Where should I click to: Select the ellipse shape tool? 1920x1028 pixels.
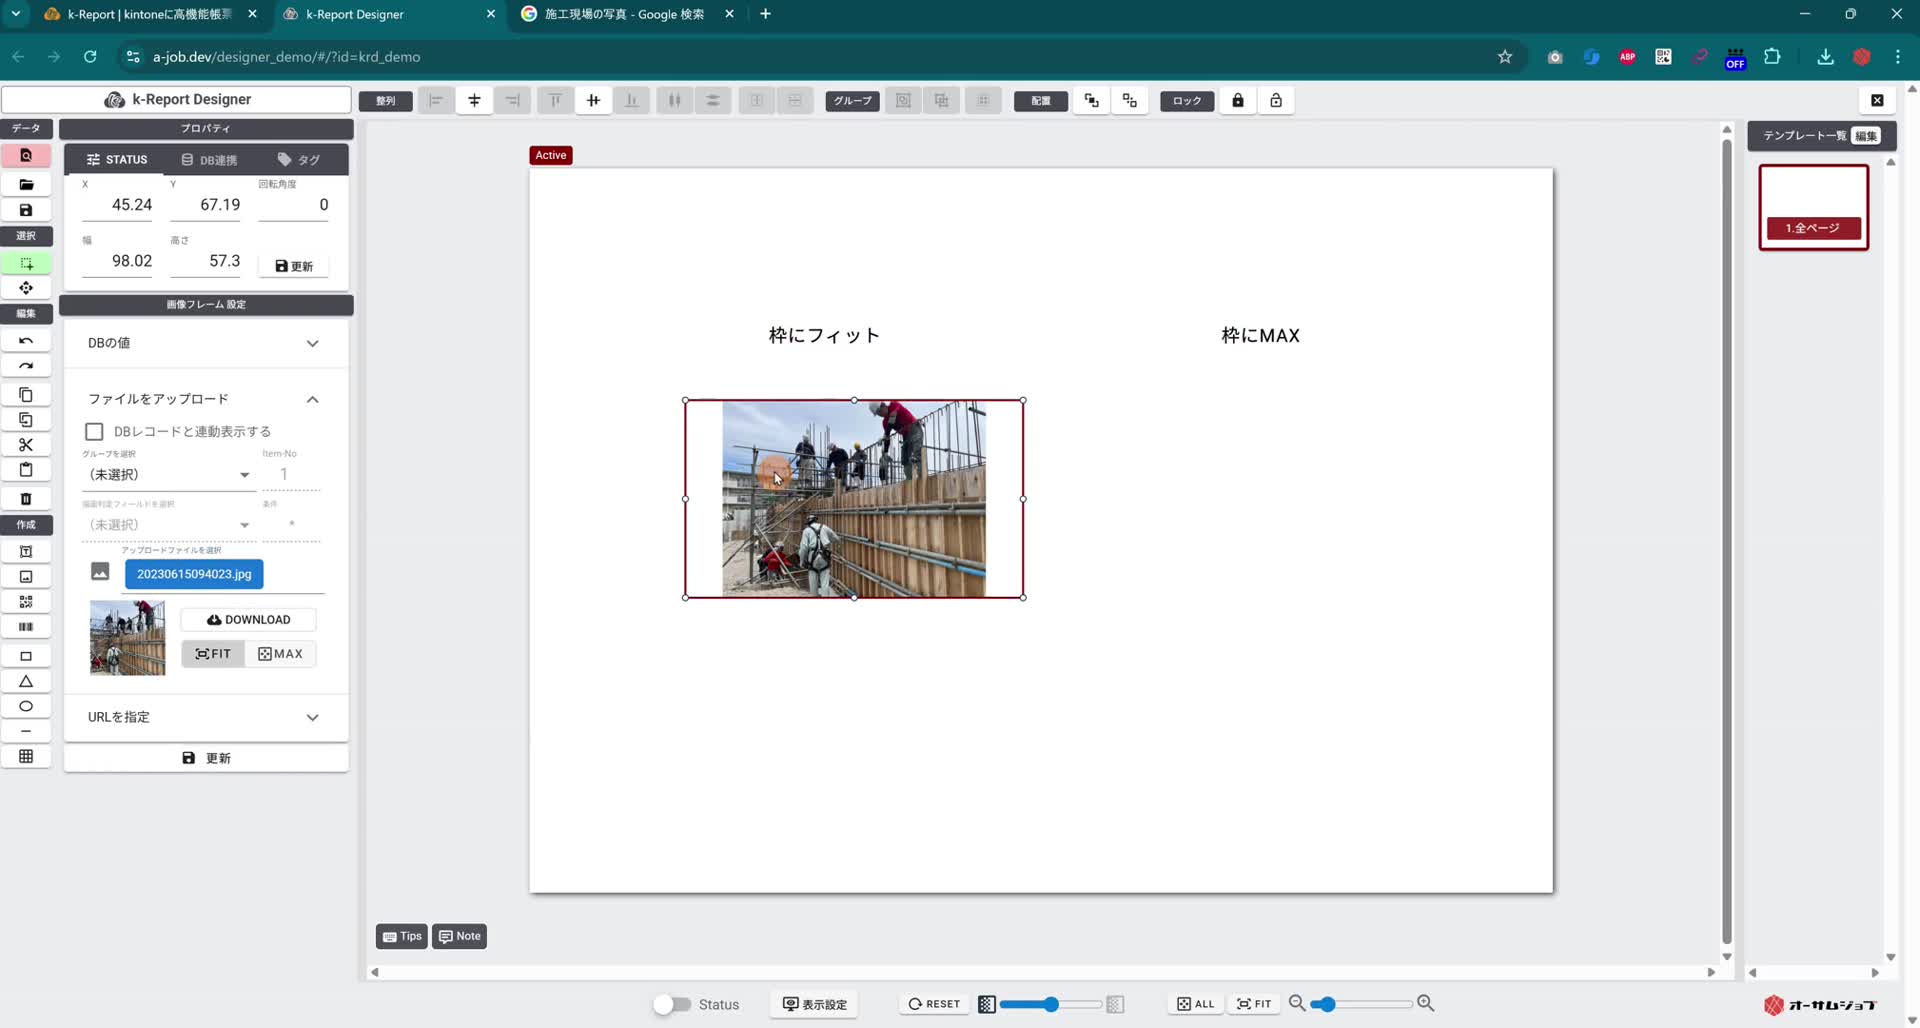click(x=26, y=706)
